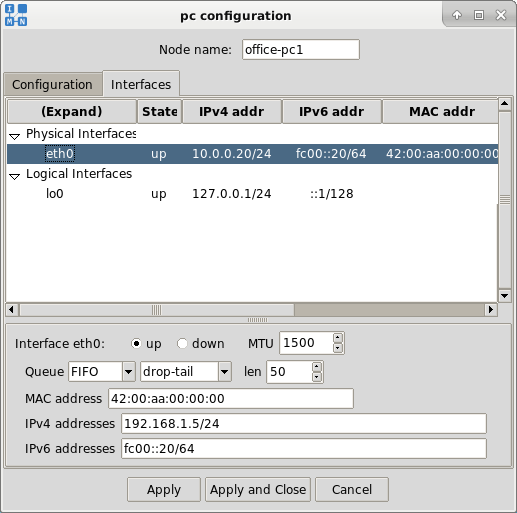Click the vertical scrollbar up arrow
This screenshot has width=517, height=513.
505,104
